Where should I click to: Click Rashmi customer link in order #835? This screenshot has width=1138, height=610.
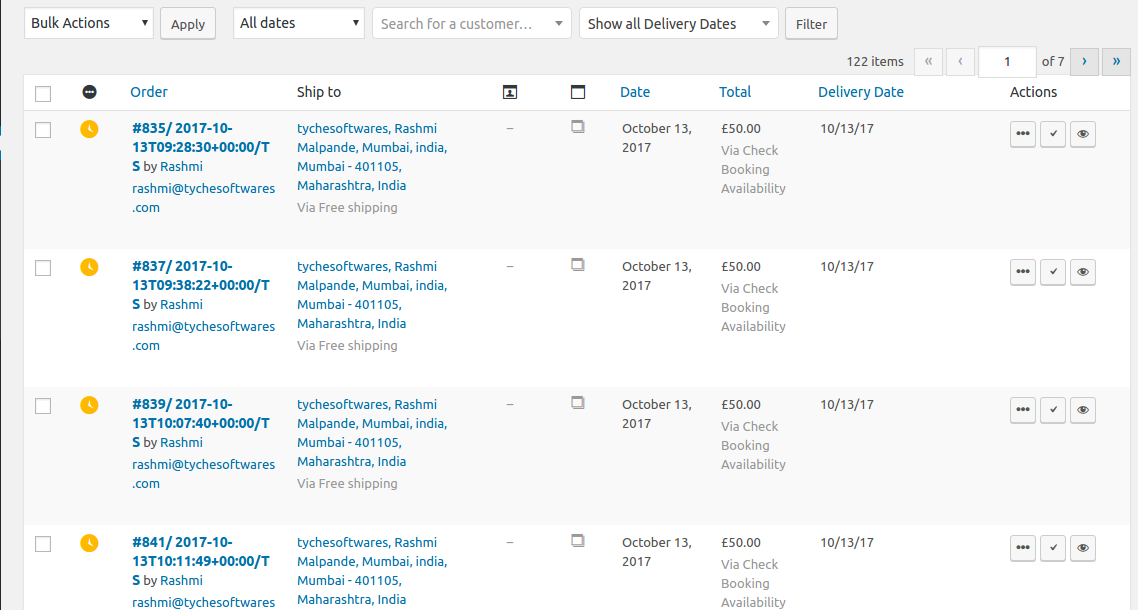tap(181, 166)
